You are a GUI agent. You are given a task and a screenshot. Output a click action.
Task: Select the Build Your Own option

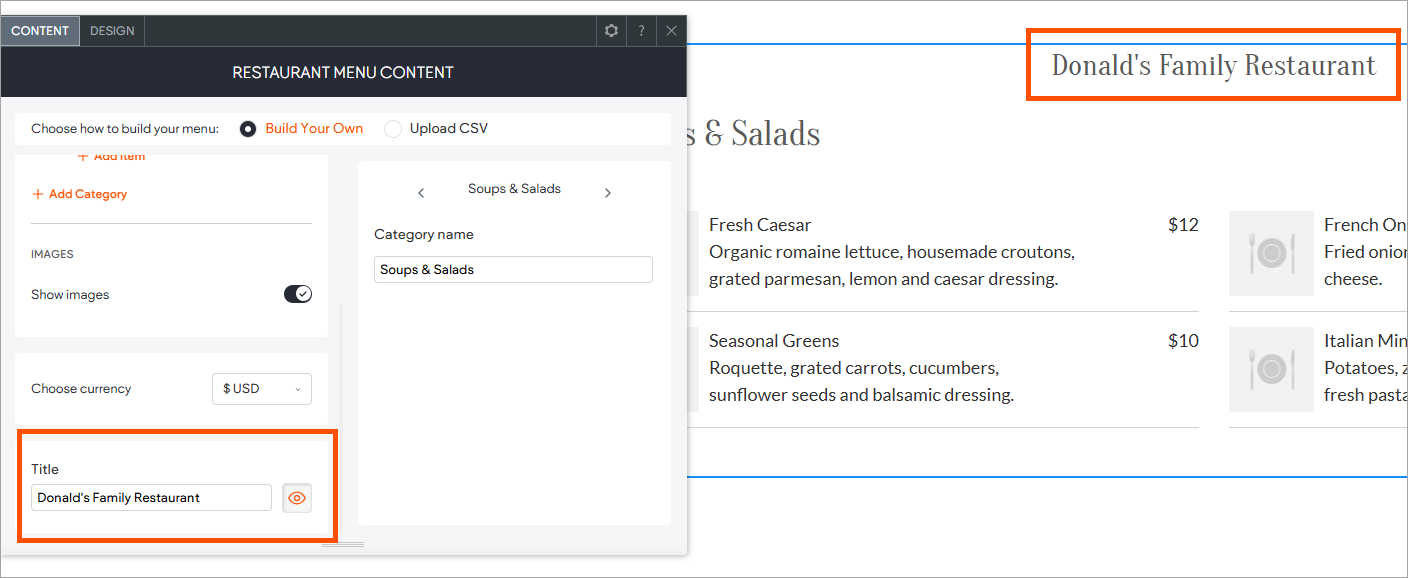point(248,129)
